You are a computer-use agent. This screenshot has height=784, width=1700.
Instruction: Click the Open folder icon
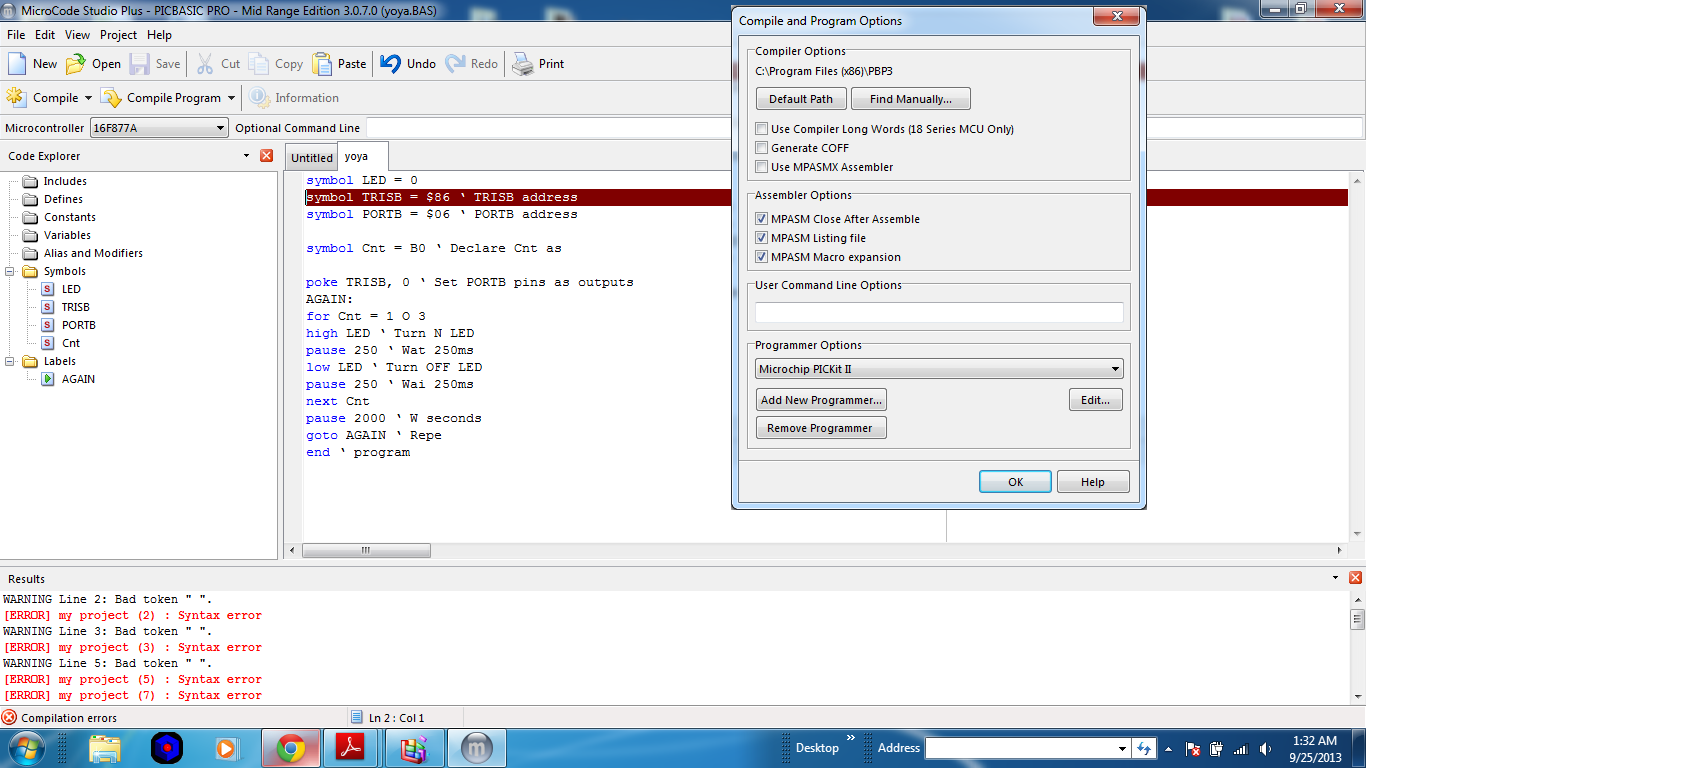[76, 64]
